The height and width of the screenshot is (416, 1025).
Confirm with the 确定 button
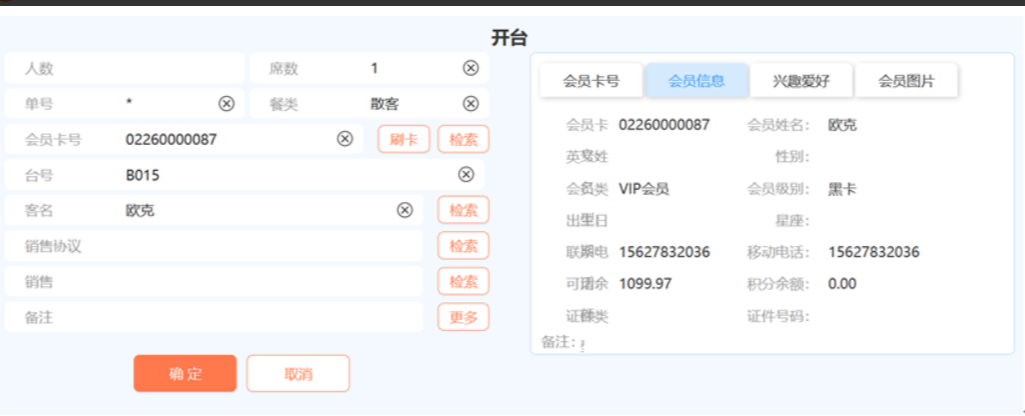185,374
